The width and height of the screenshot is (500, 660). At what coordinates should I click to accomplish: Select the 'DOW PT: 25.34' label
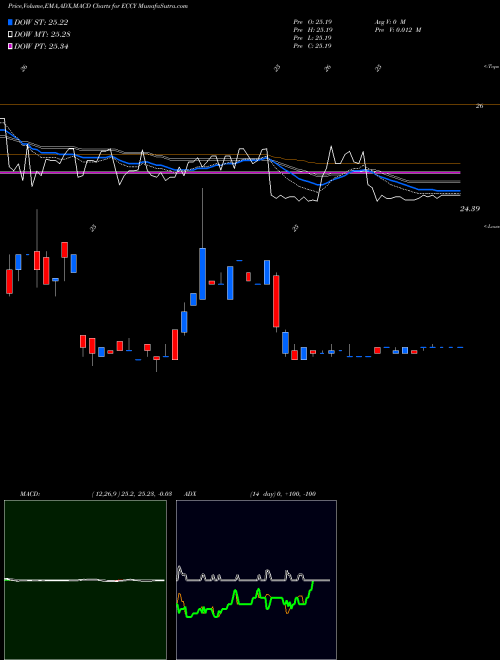point(41,46)
